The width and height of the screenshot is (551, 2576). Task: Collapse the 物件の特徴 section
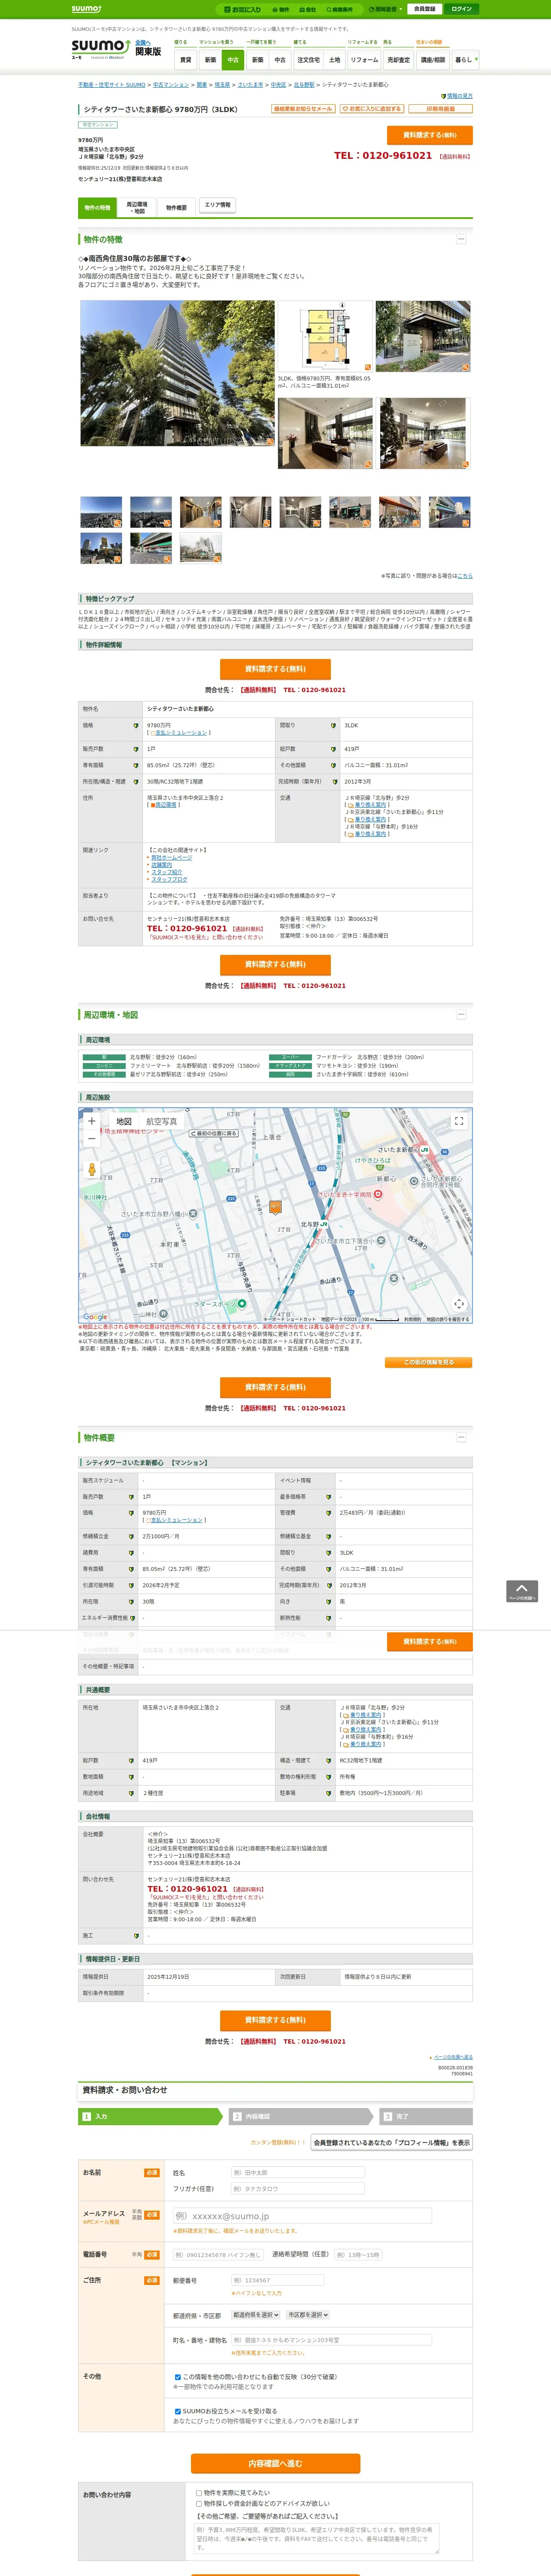(461, 239)
